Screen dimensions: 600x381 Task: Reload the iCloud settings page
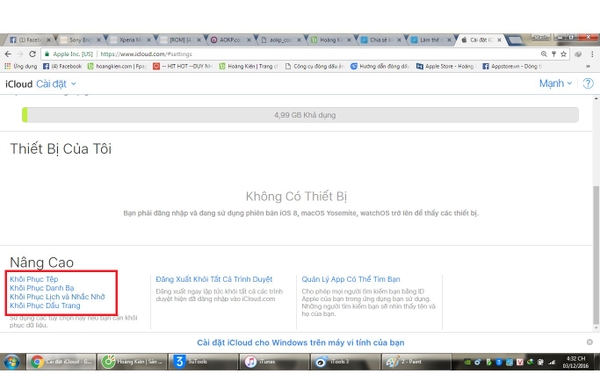pos(33,54)
